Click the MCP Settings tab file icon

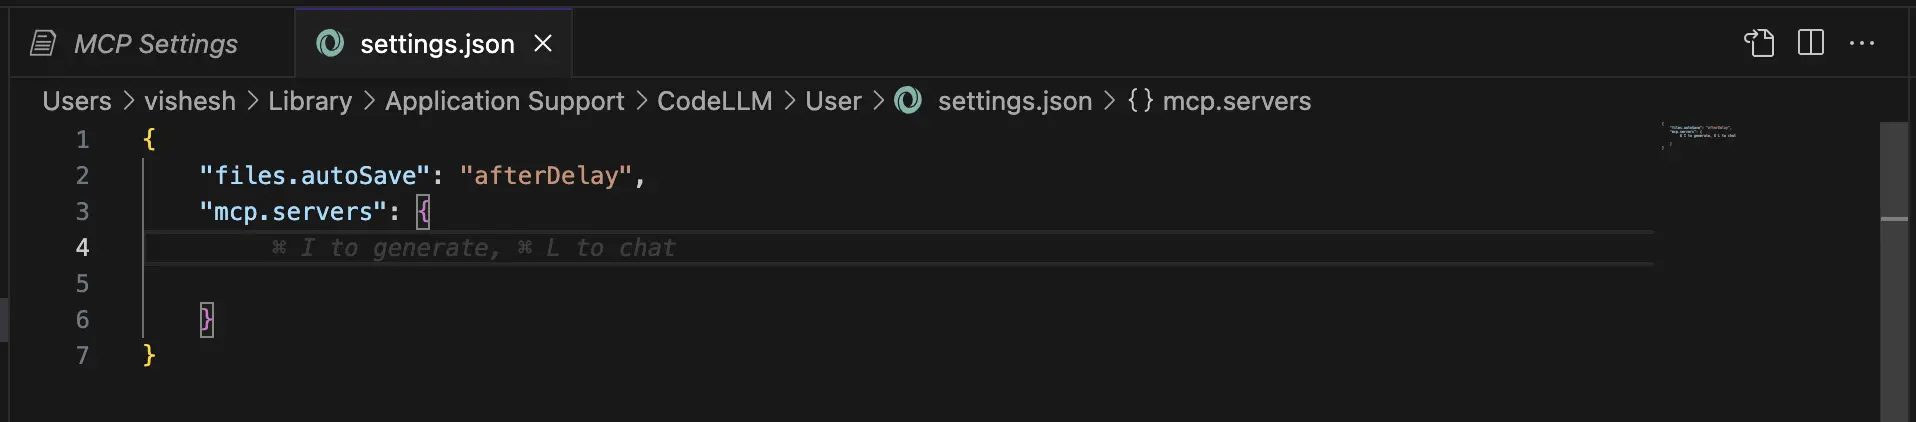tap(43, 43)
